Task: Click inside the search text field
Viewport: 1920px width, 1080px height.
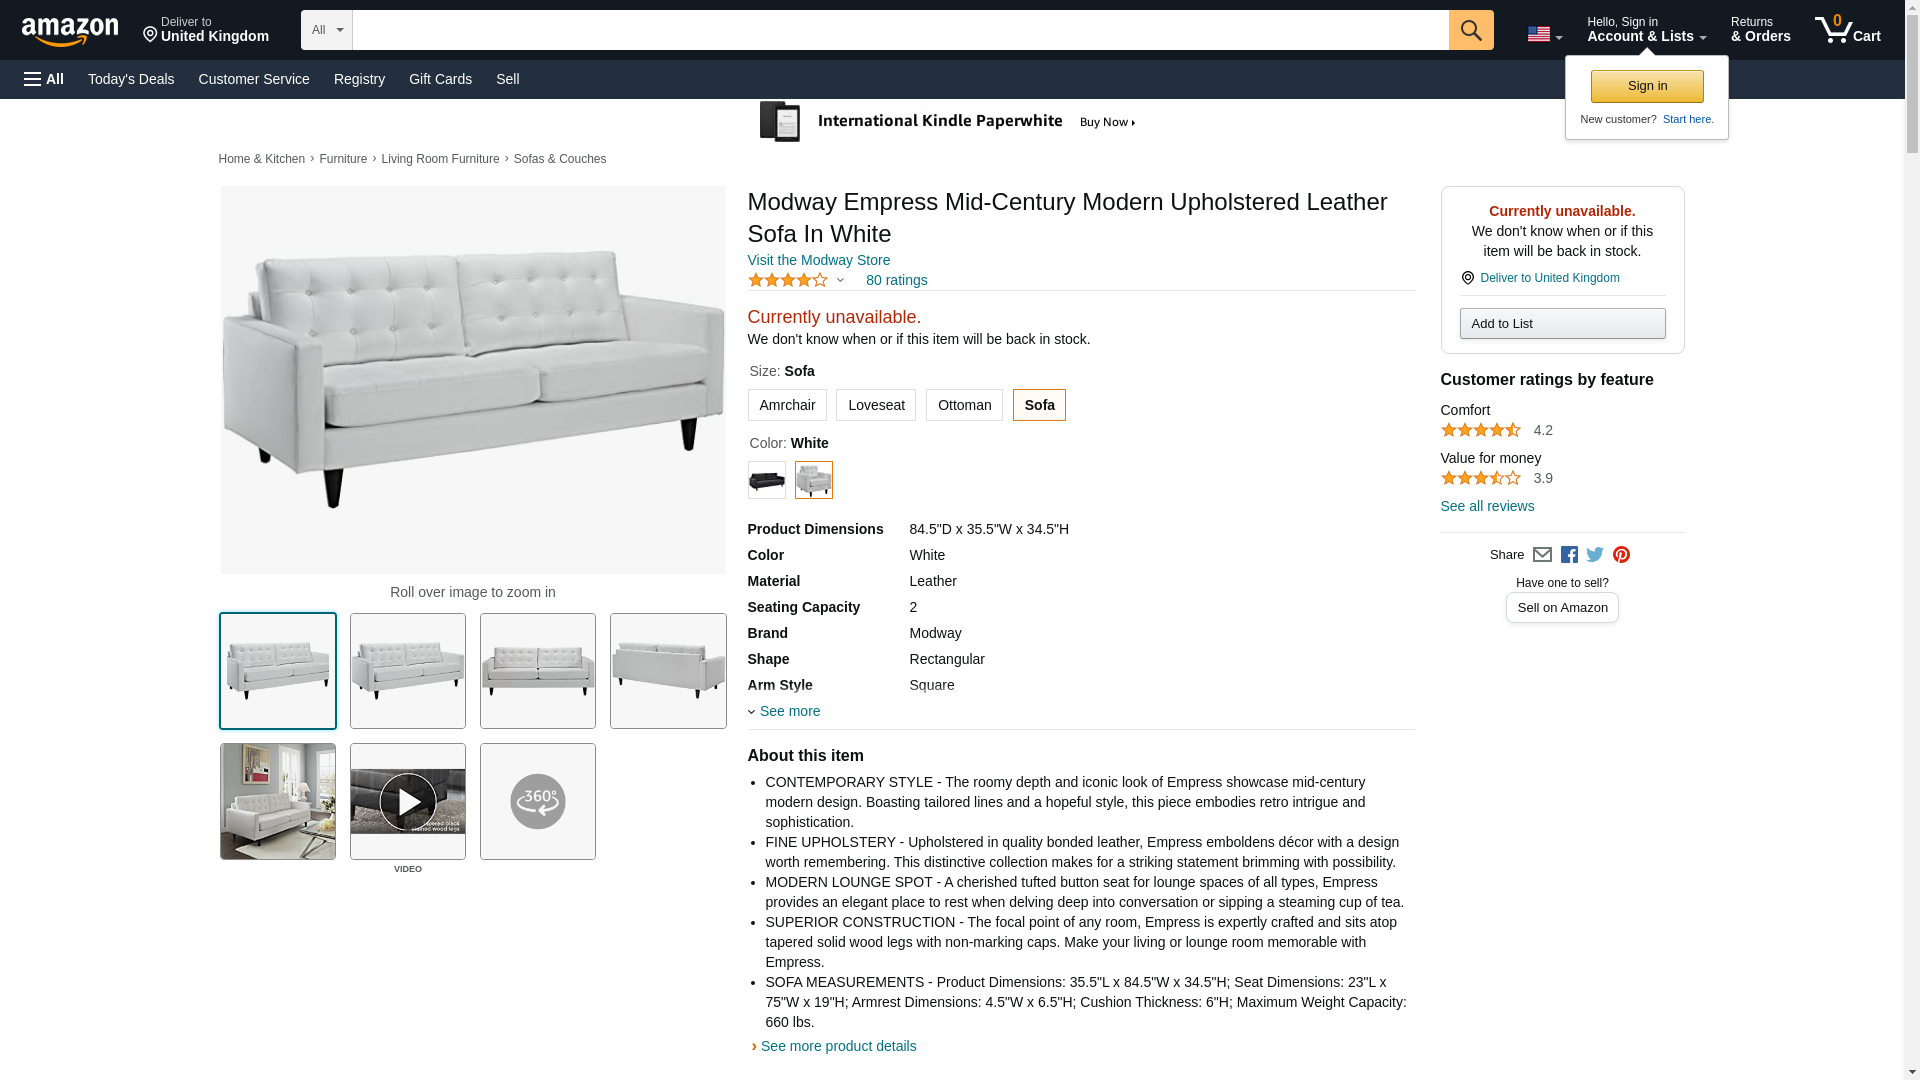Action: (x=900, y=30)
